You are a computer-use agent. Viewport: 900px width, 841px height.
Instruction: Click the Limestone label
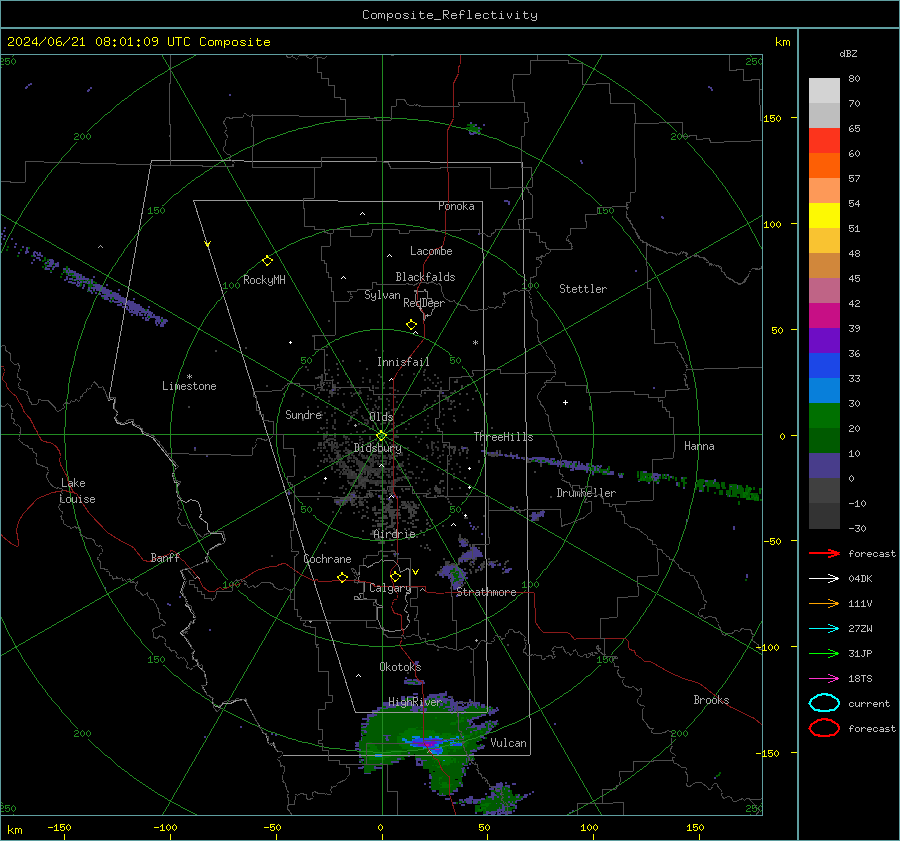189,386
